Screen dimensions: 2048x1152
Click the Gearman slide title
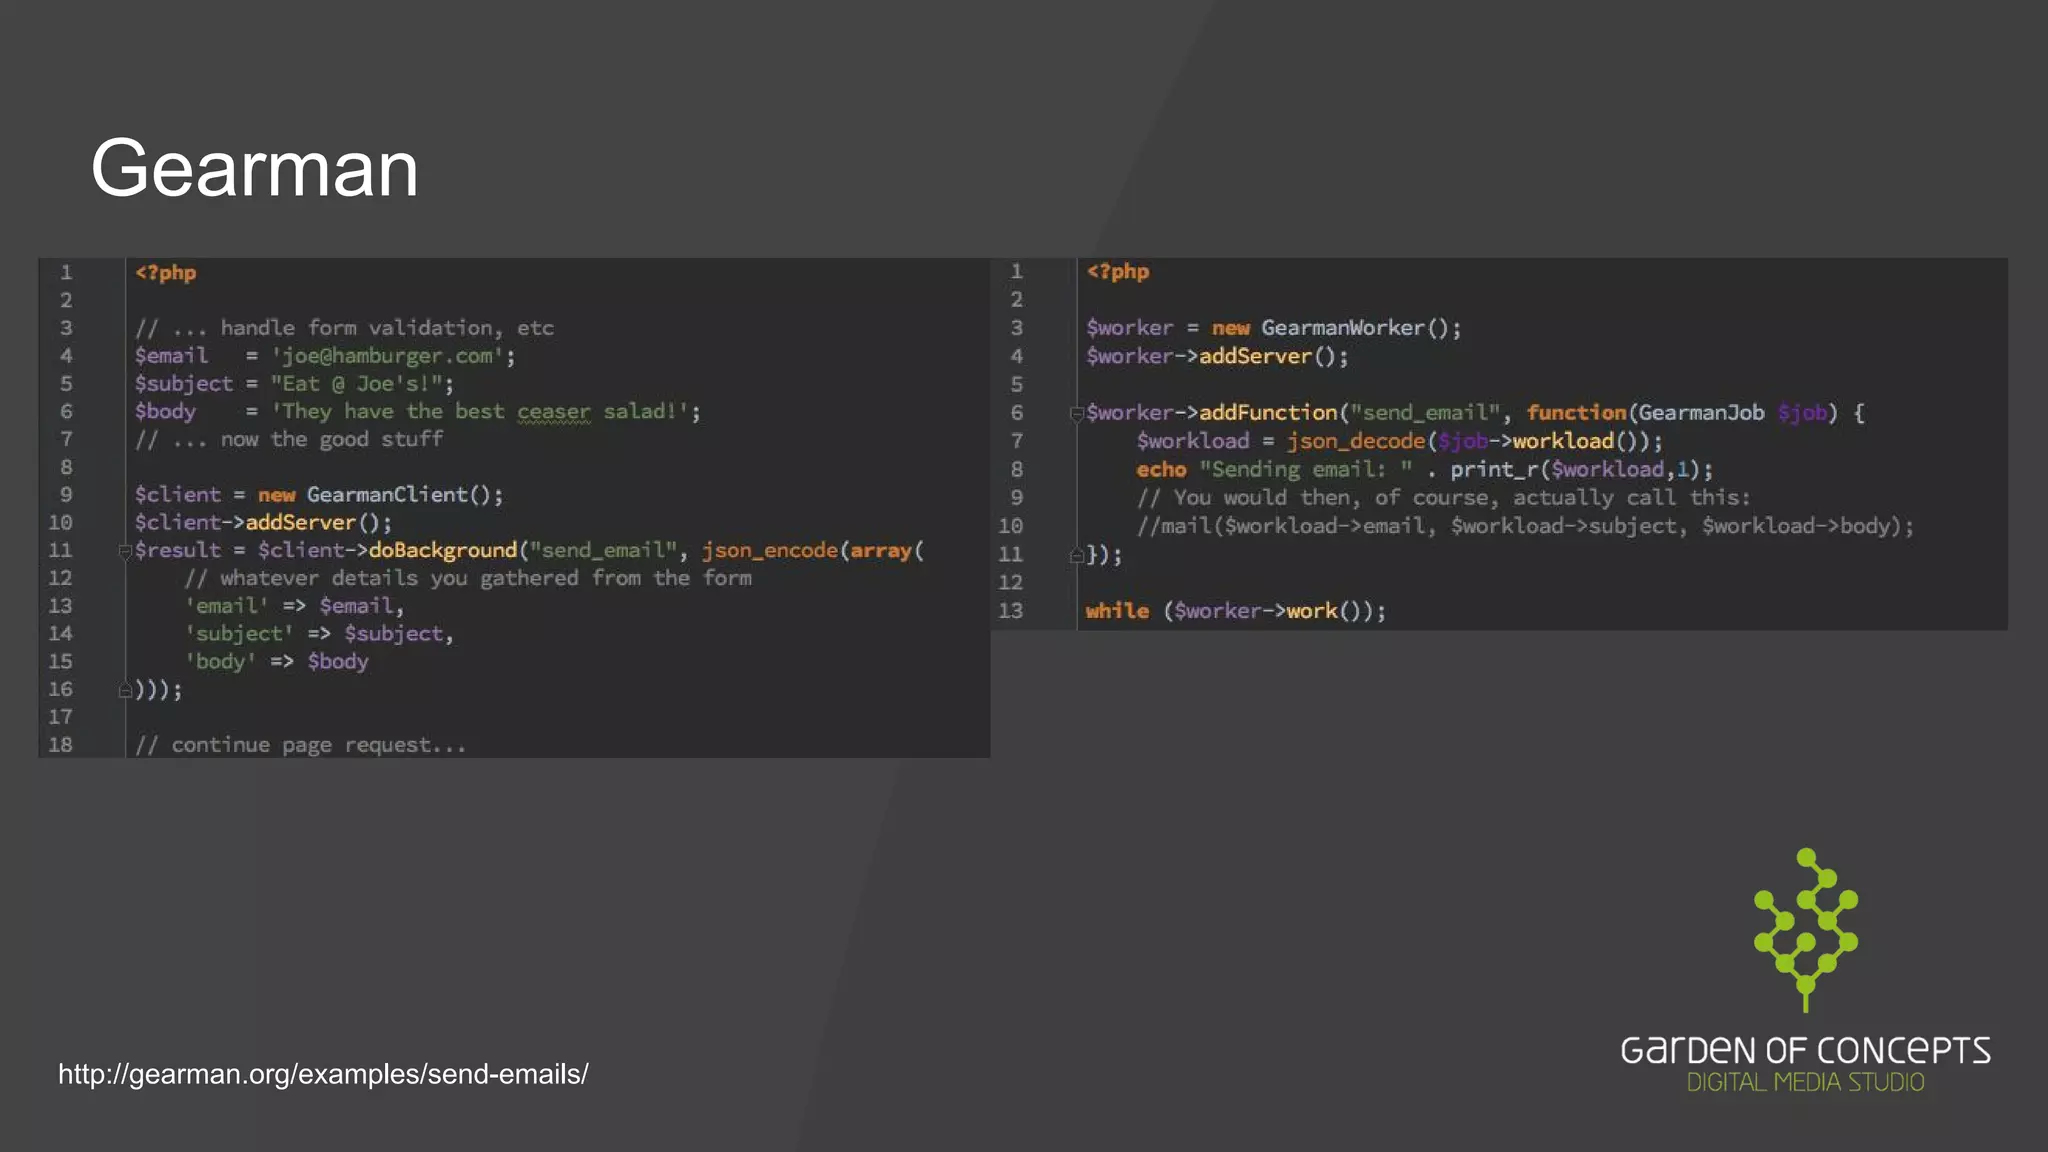tap(254, 168)
